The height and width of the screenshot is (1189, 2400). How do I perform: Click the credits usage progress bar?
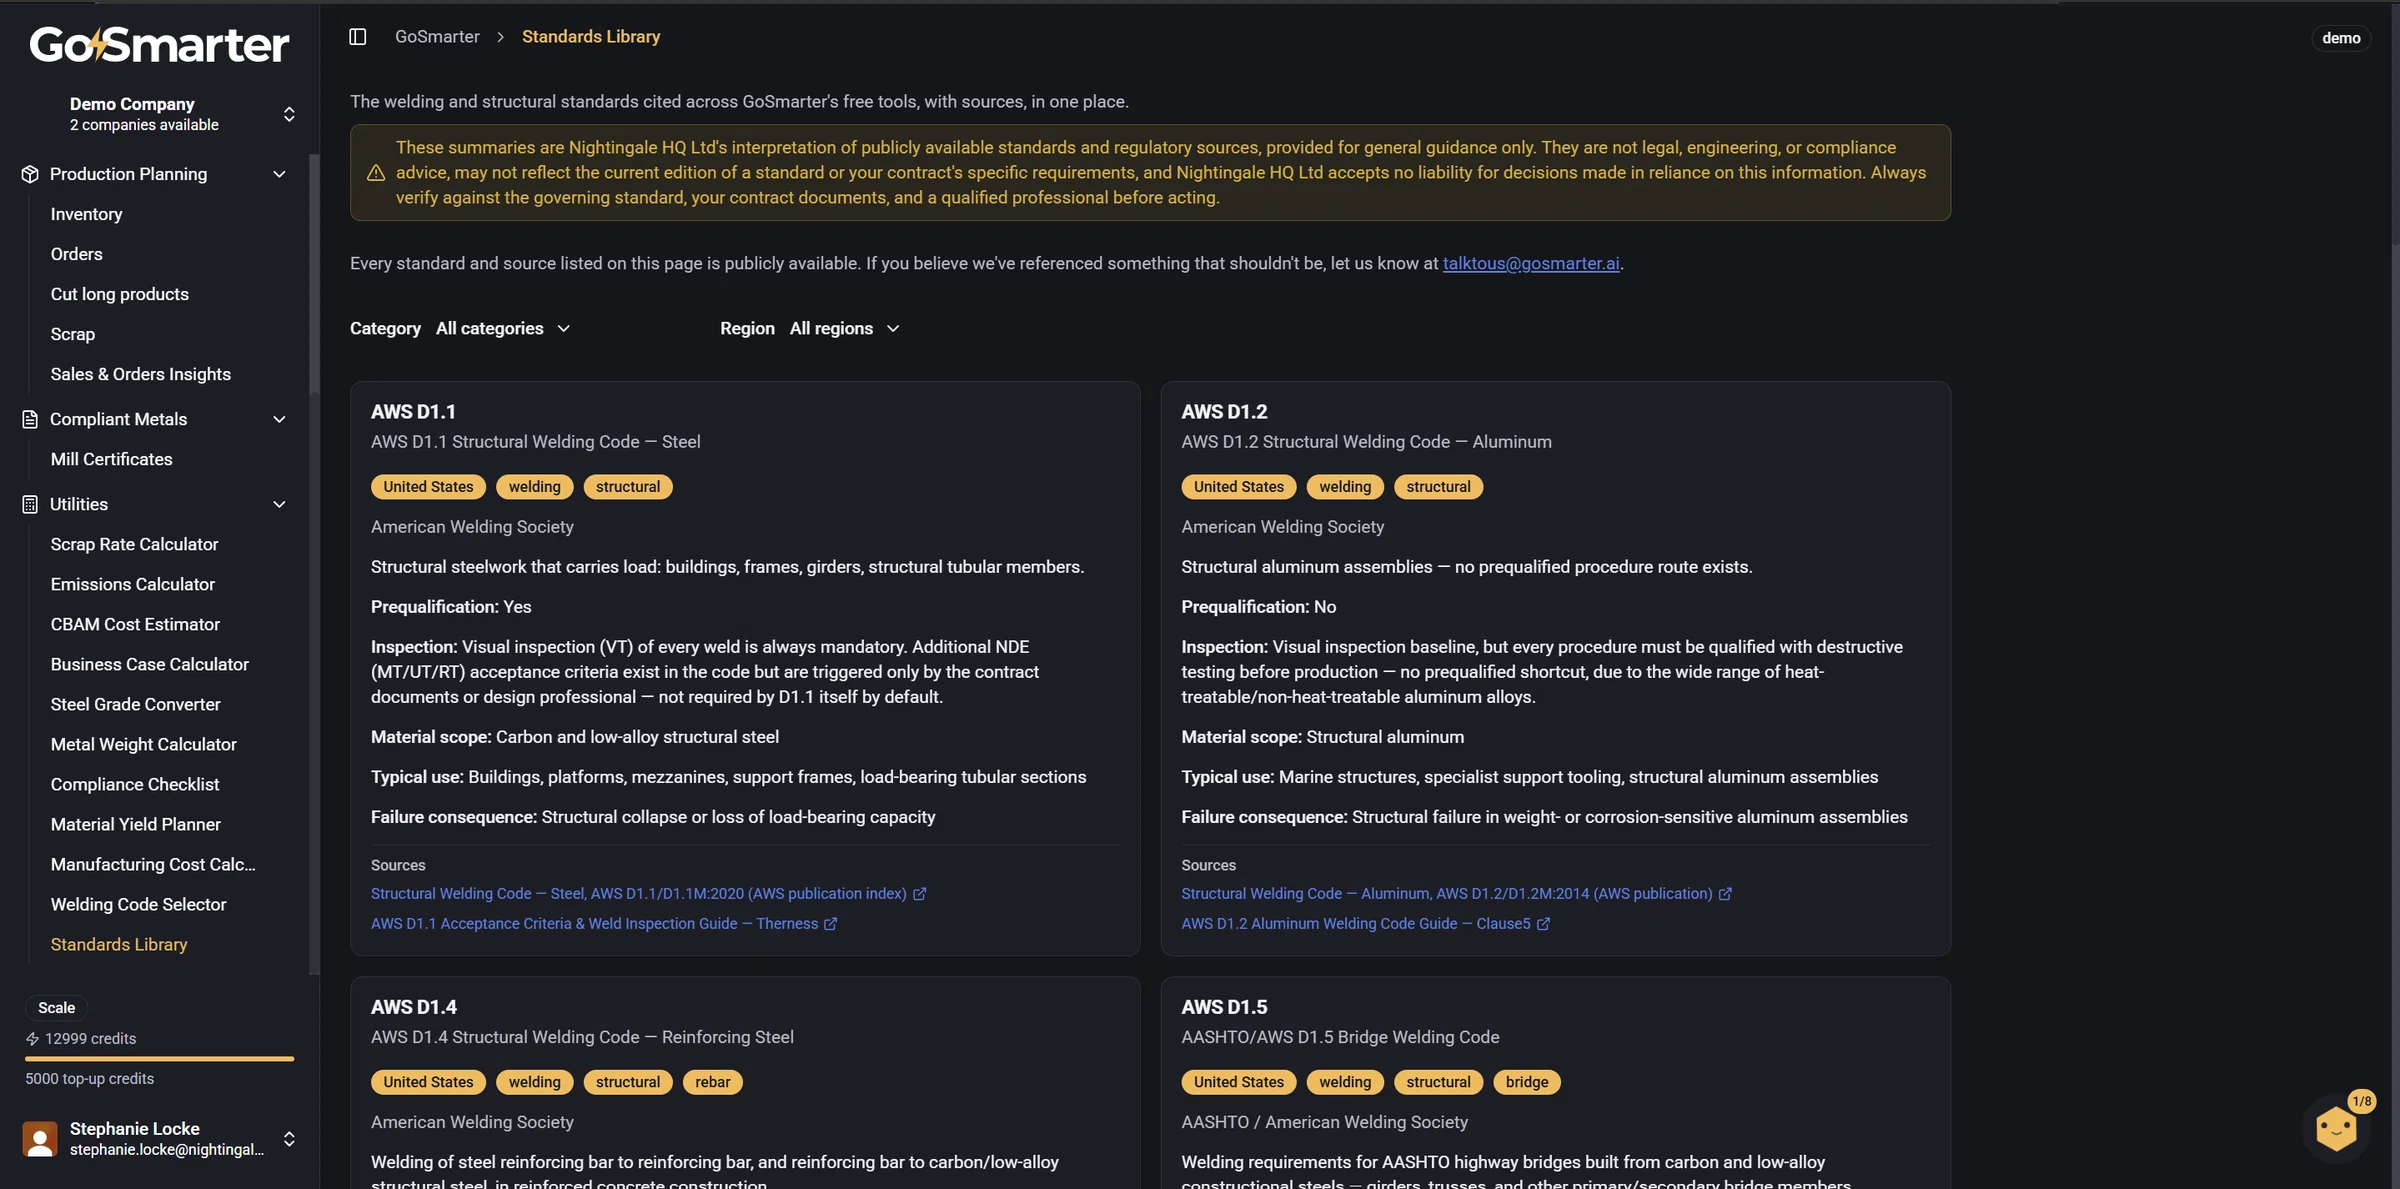click(x=160, y=1058)
